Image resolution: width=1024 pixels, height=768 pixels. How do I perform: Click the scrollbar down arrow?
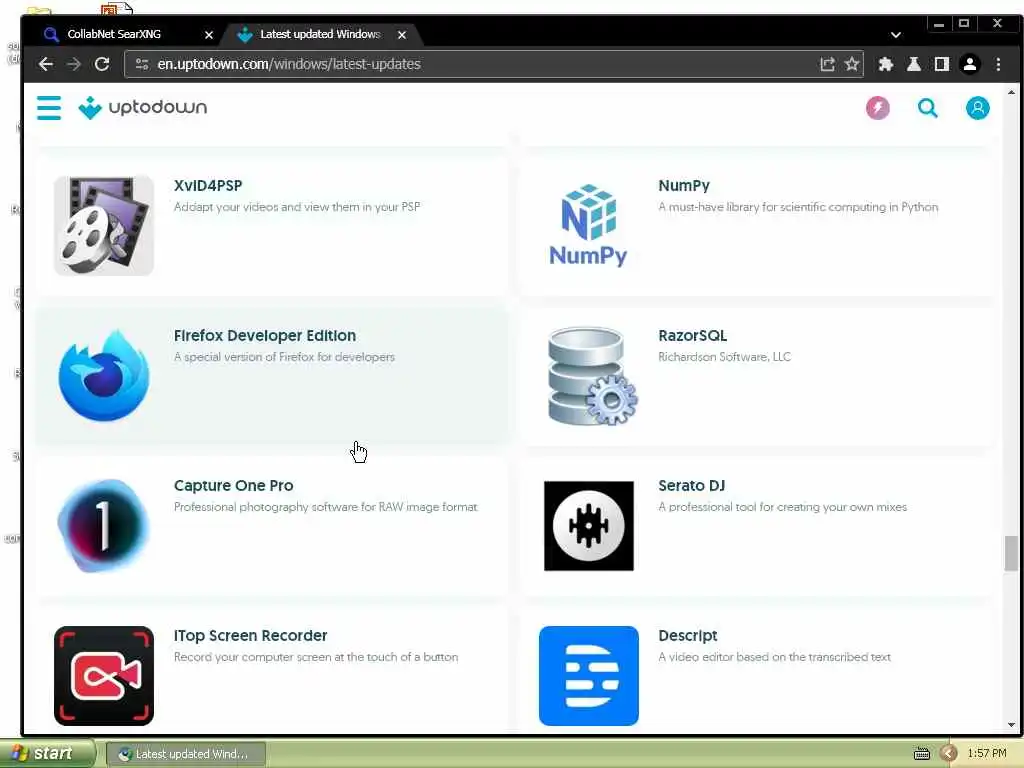point(1011,725)
